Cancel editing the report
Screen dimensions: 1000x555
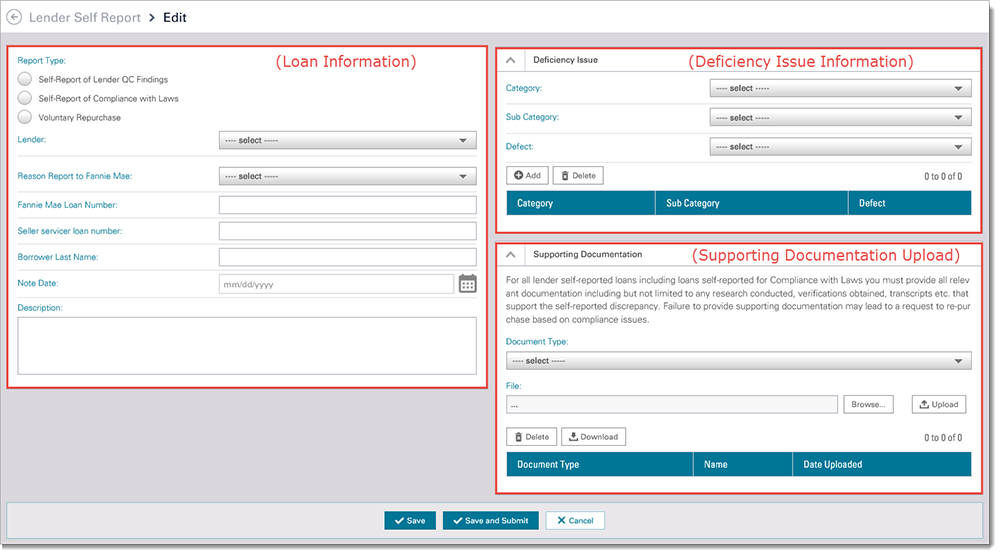[575, 521]
